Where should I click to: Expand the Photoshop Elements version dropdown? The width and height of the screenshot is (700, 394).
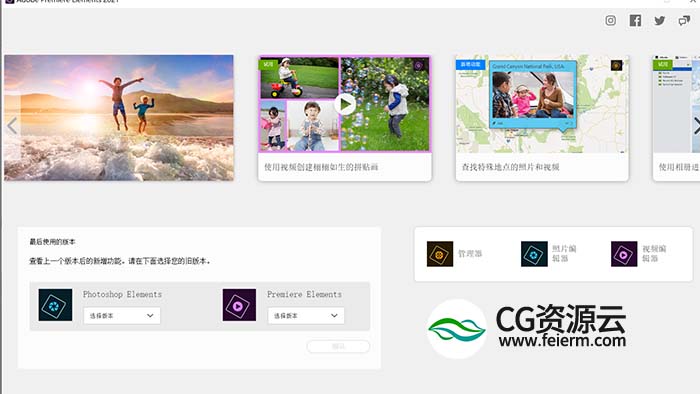[122, 315]
